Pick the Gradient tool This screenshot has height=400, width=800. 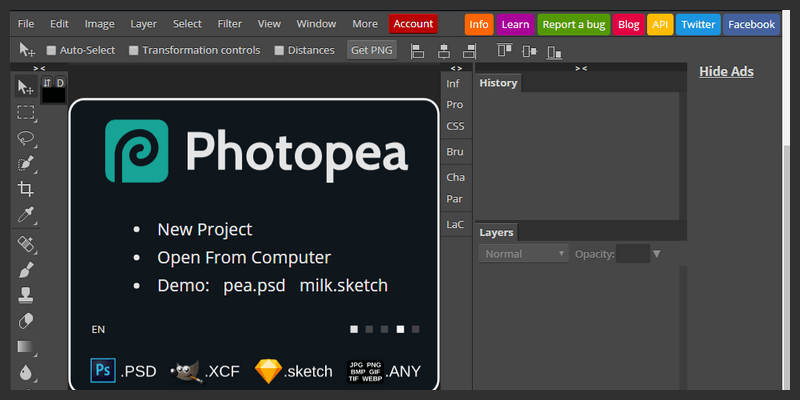26,347
